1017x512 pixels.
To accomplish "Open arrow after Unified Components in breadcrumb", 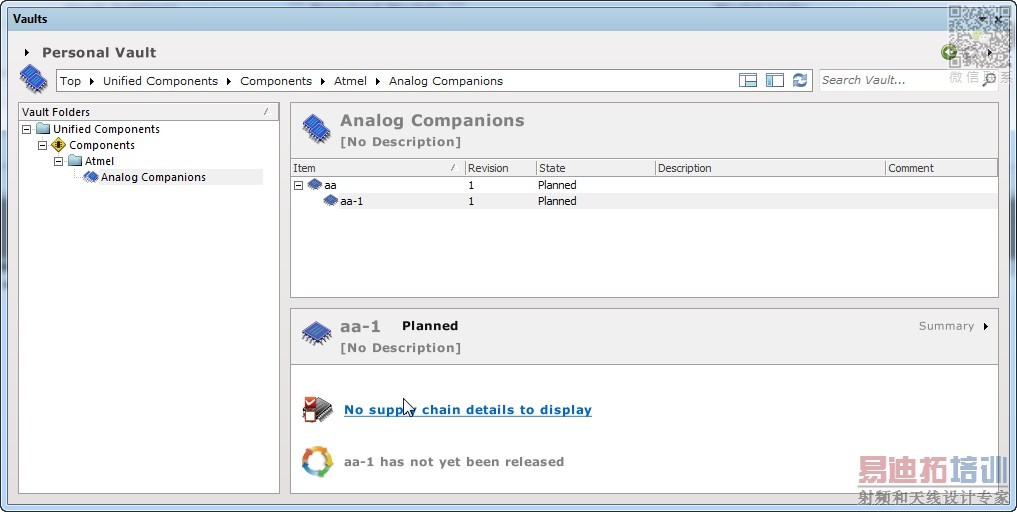I will (229, 81).
